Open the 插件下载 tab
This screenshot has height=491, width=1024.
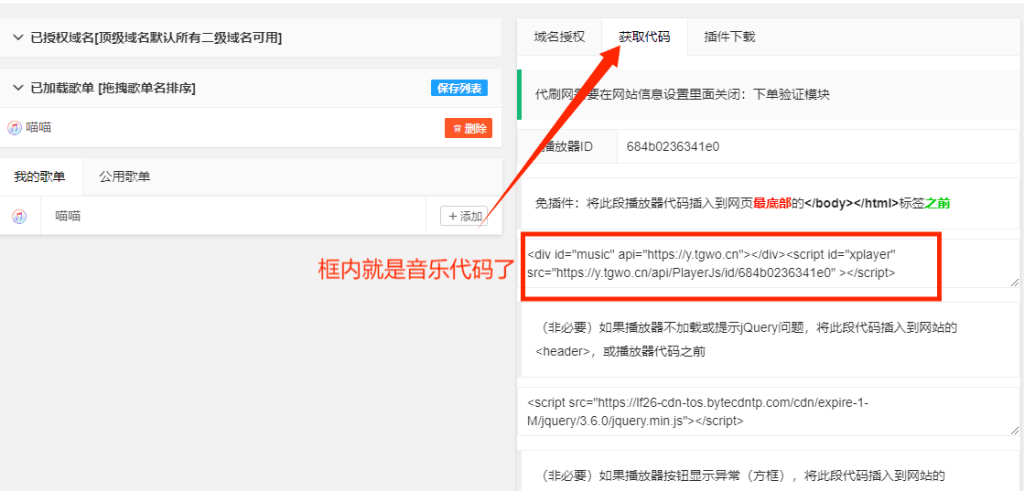[x=729, y=37]
